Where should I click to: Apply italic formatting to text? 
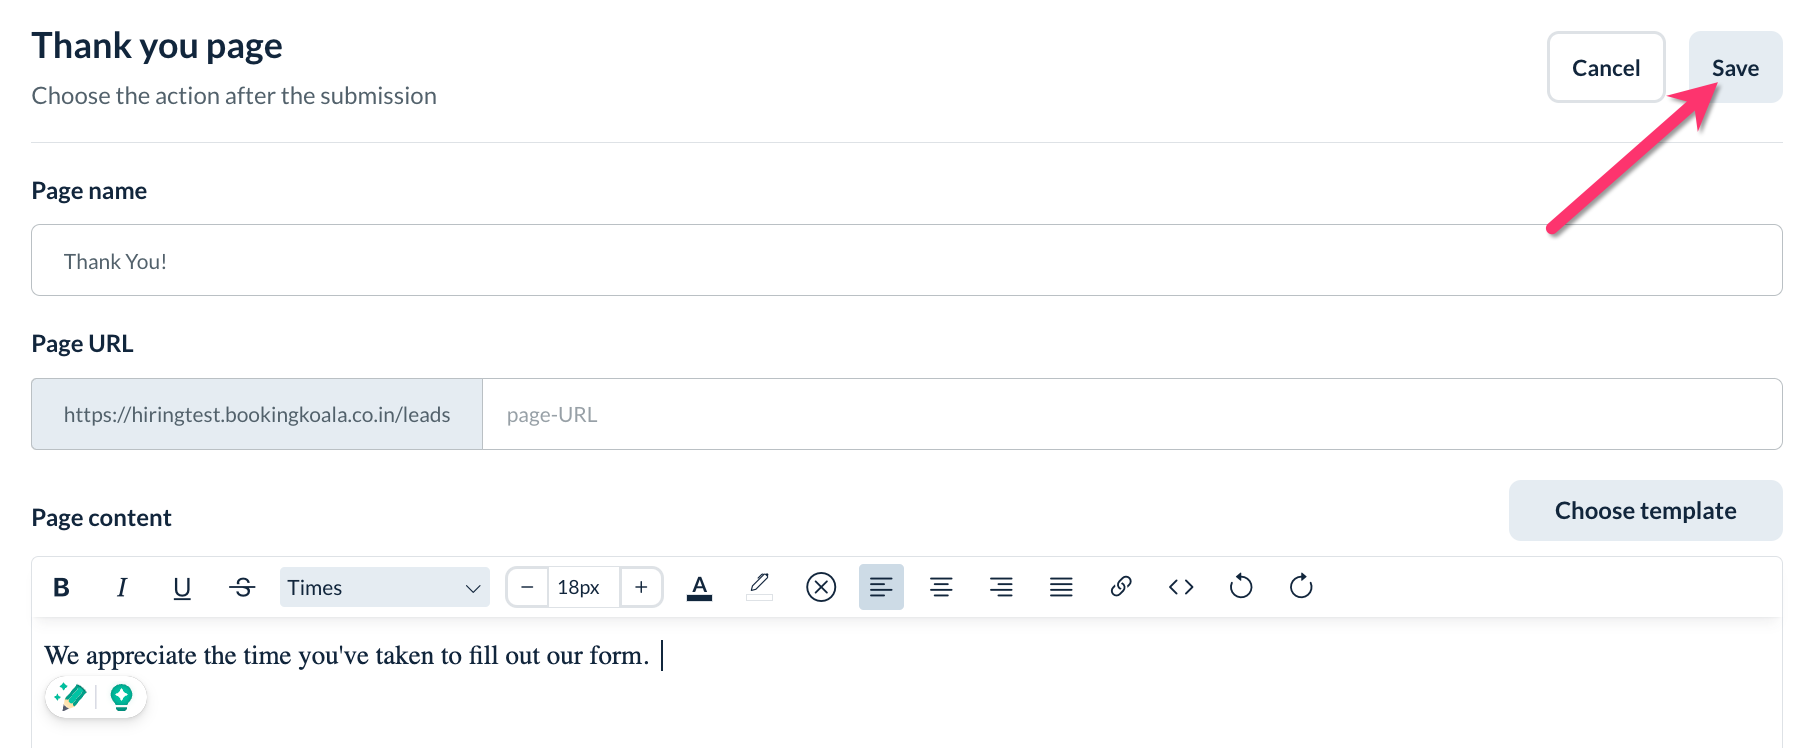122,587
